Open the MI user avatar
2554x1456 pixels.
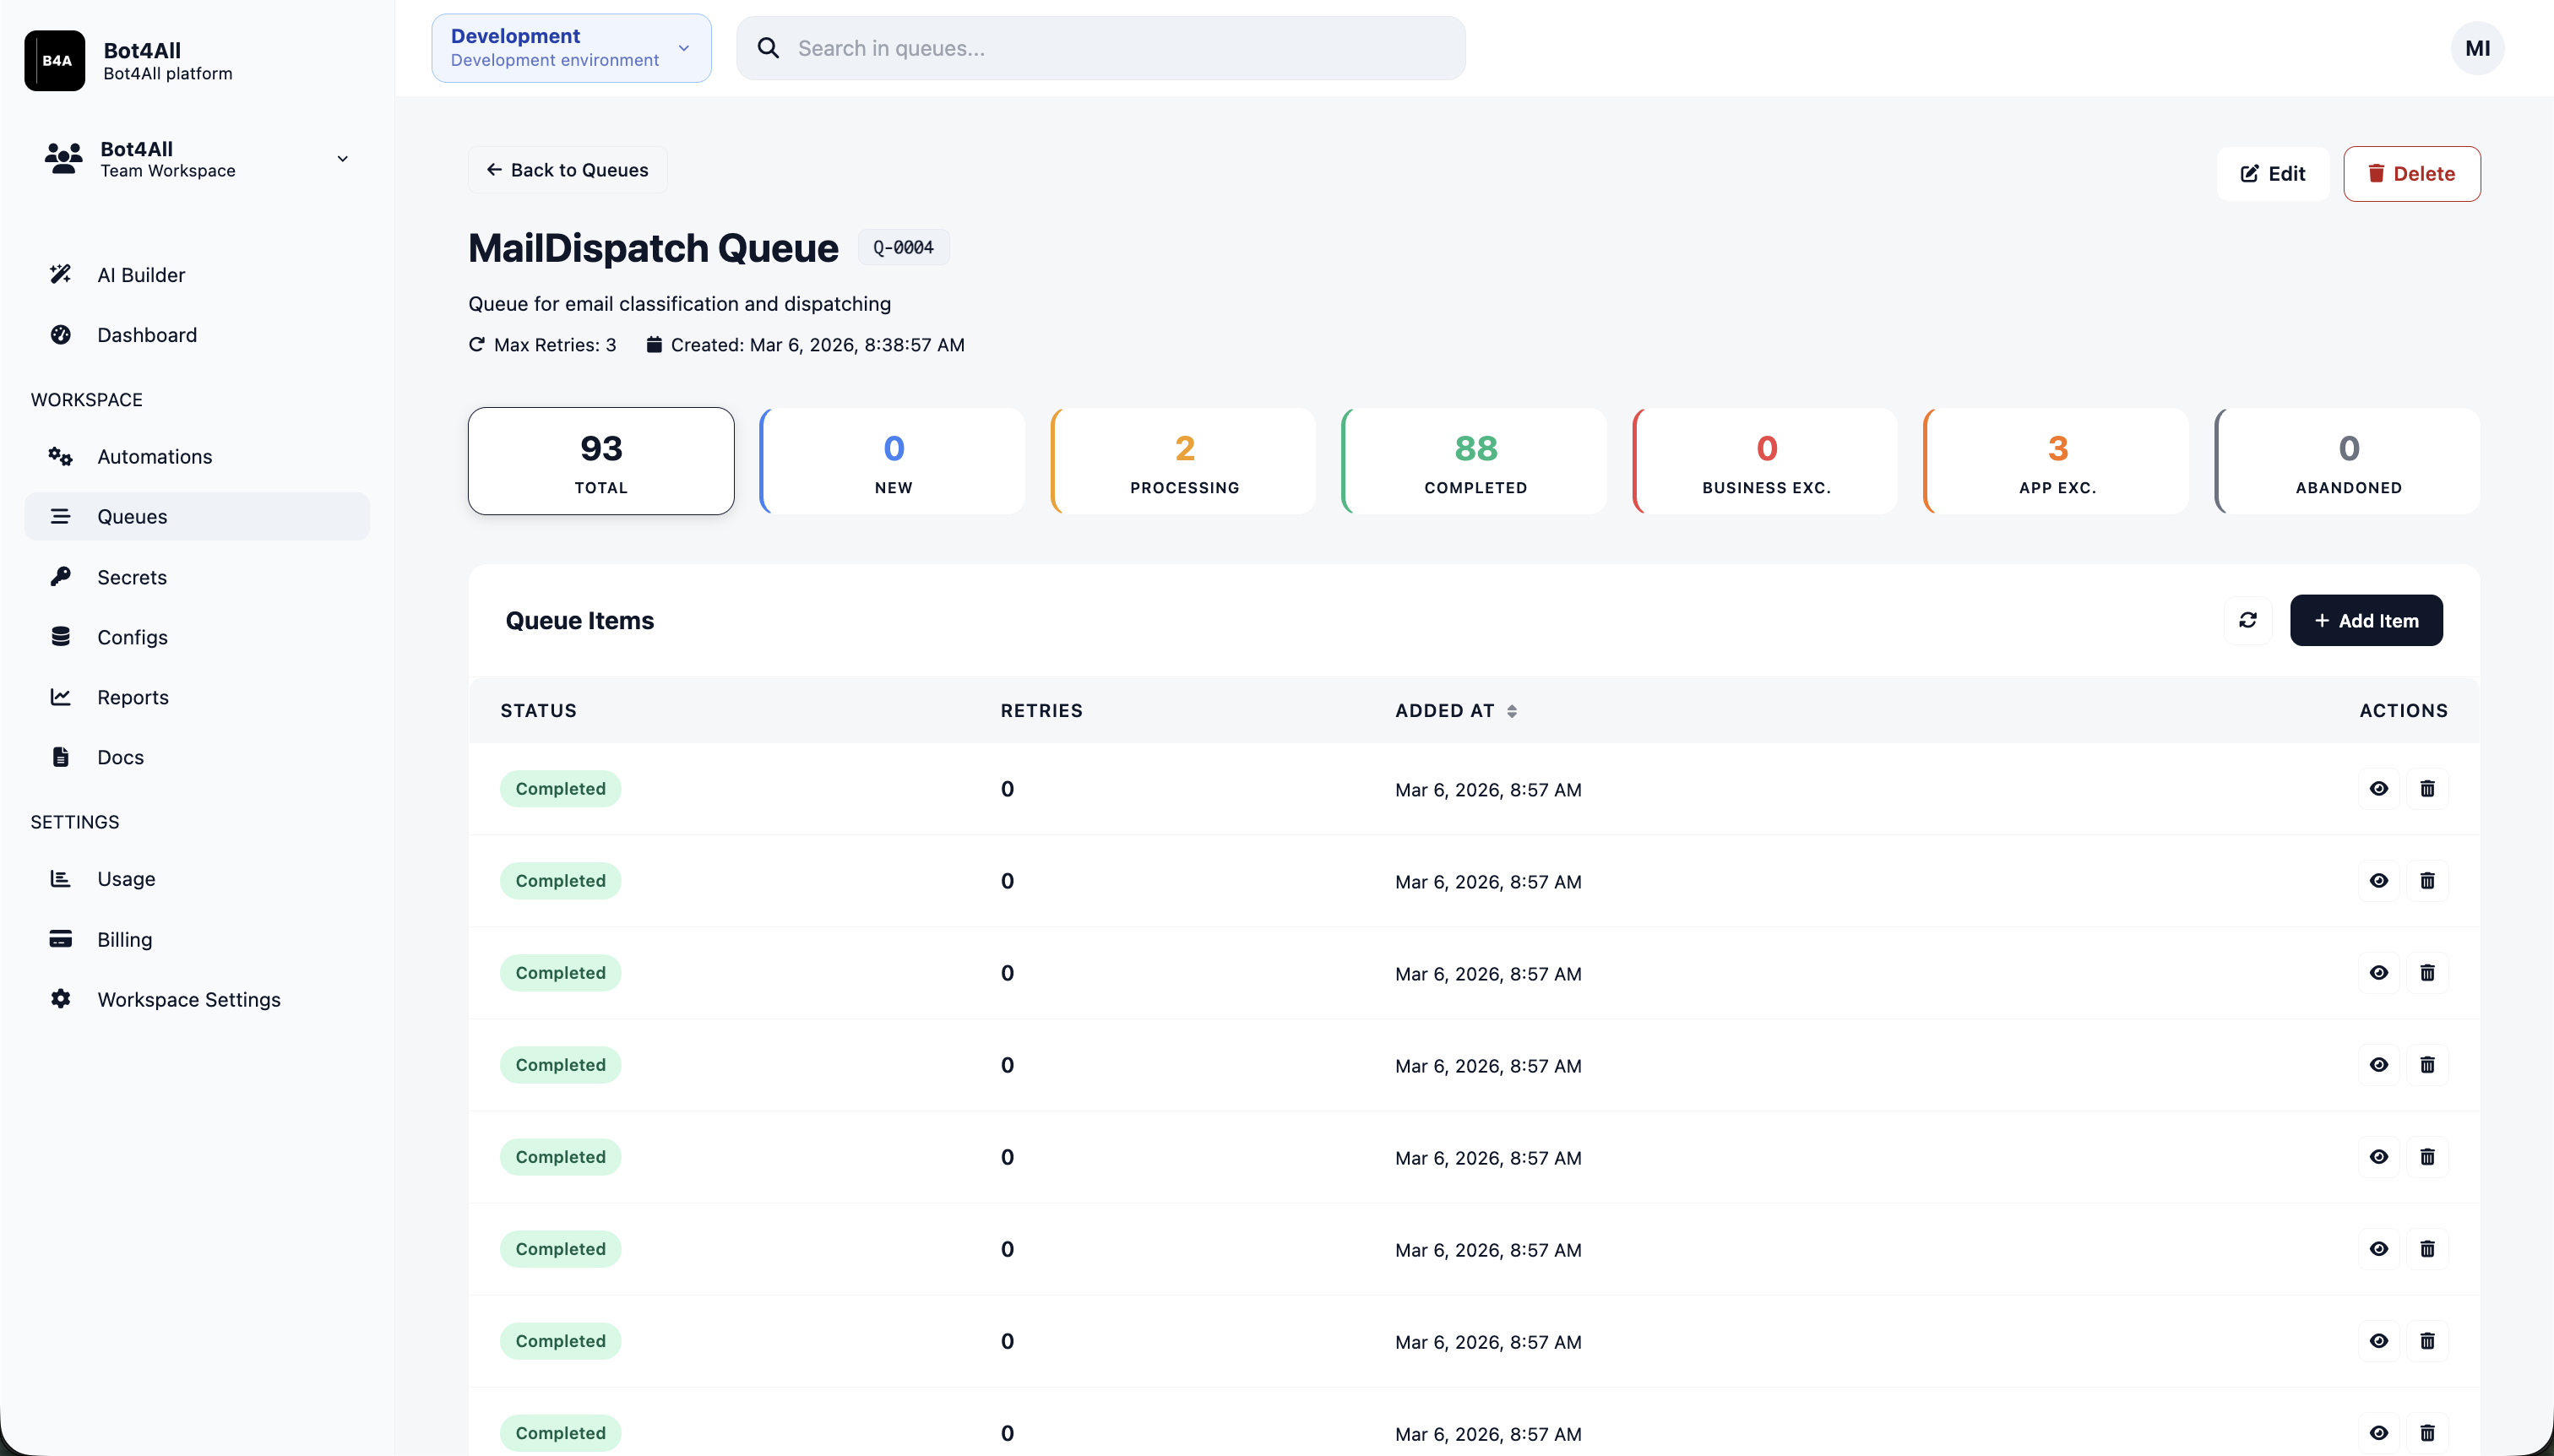click(2477, 48)
